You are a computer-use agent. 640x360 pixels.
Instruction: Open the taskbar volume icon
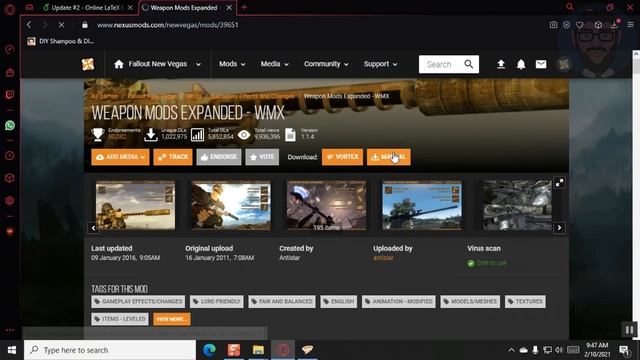tap(559, 350)
